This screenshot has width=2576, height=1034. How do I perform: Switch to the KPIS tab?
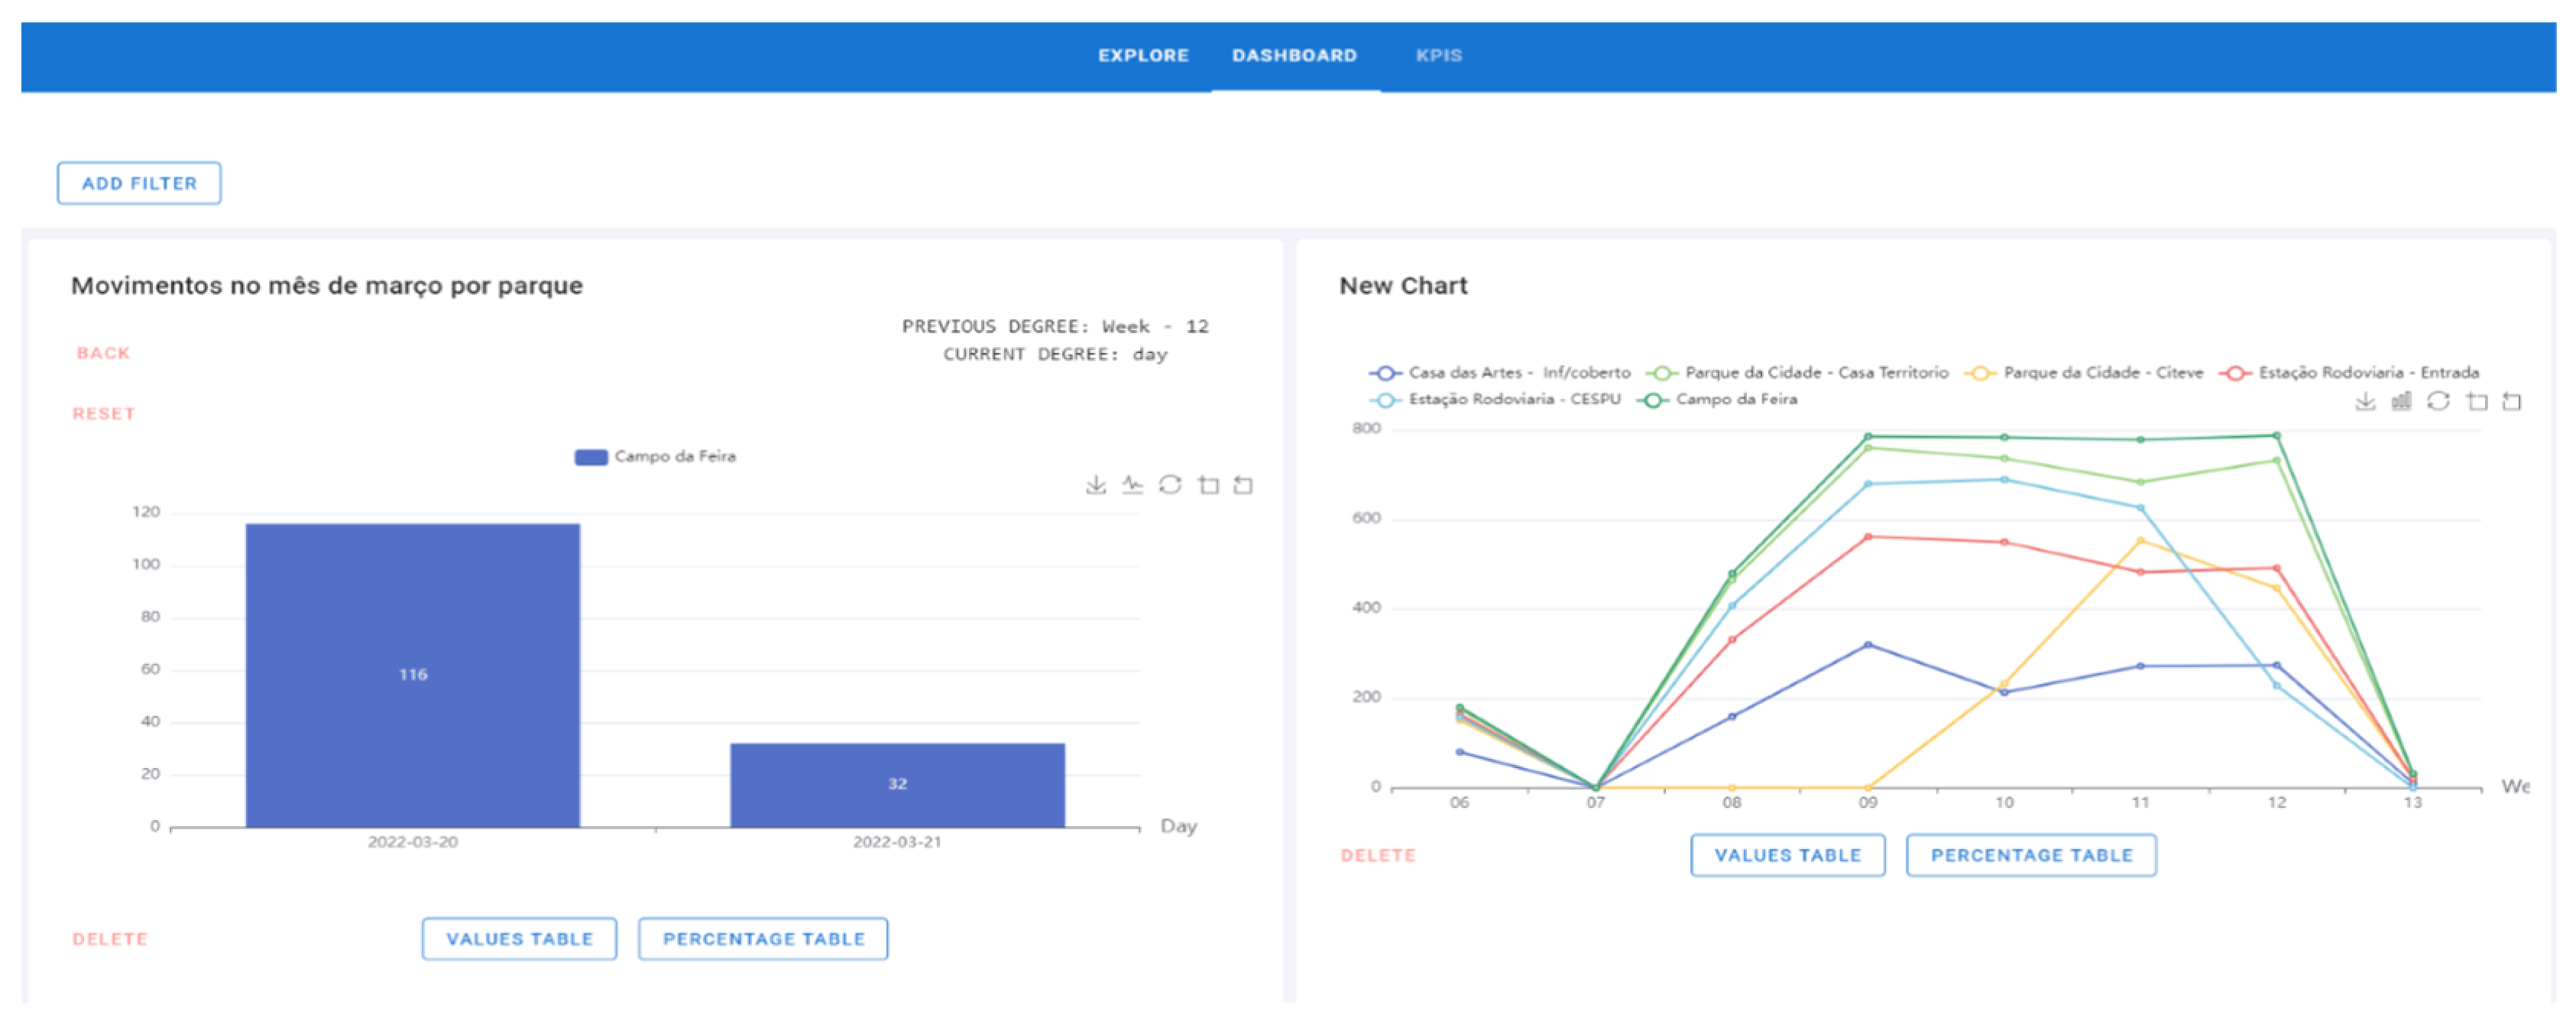tap(1438, 56)
